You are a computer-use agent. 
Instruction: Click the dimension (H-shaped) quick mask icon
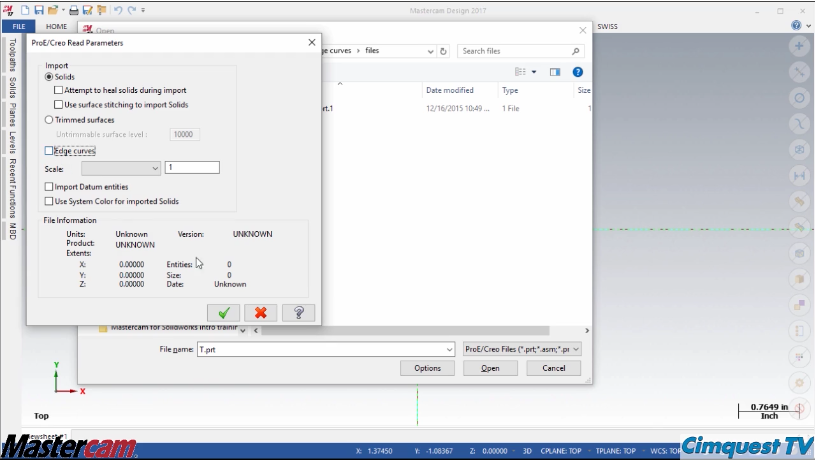tap(799, 176)
